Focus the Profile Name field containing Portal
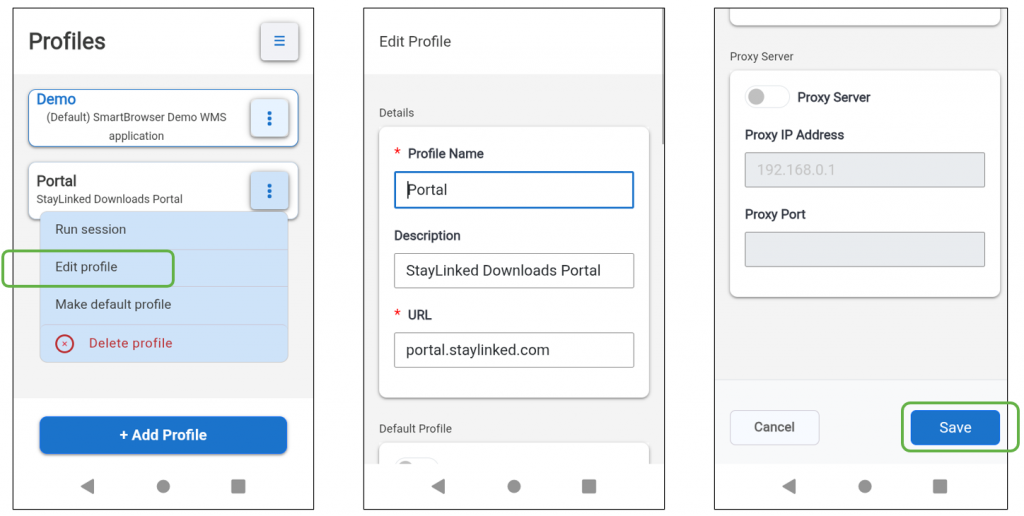The image size is (1024, 516). [x=514, y=190]
